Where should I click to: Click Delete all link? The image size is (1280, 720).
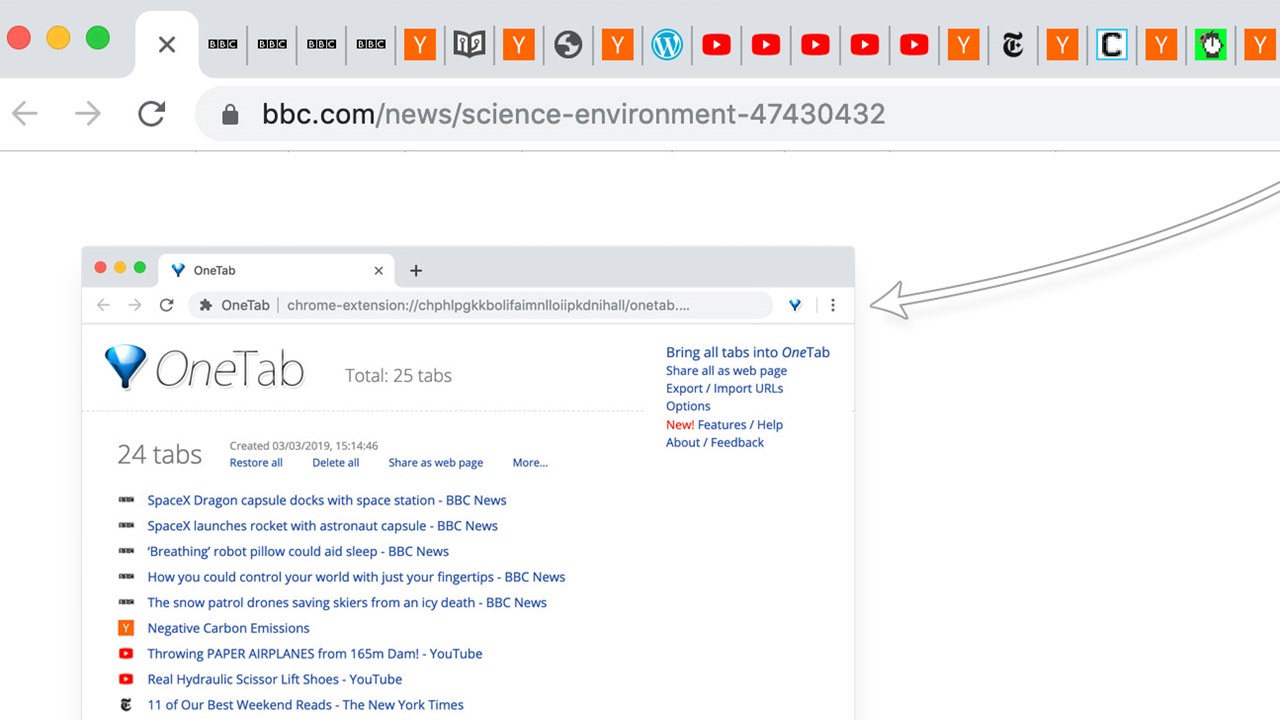pyautogui.click(x=335, y=463)
